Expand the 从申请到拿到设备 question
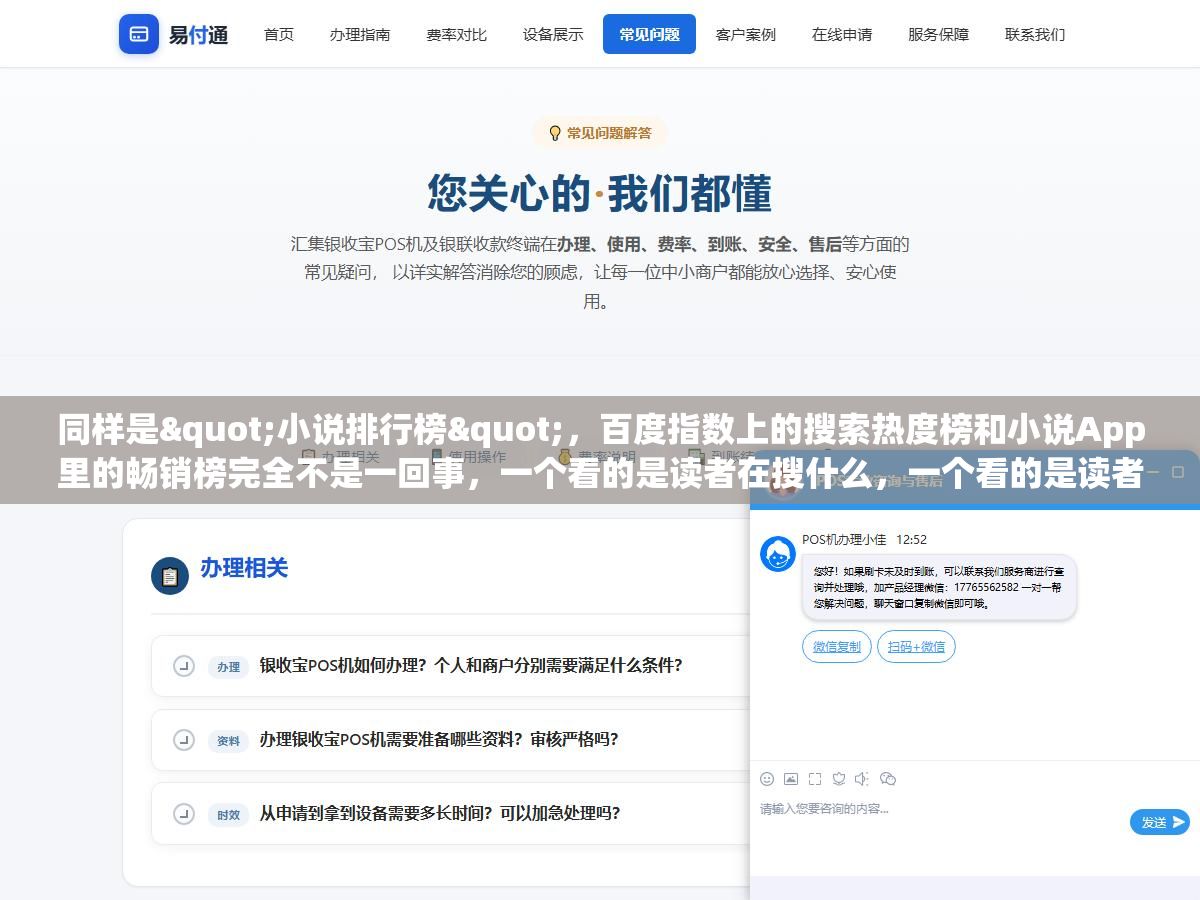Screen dimensions: 1200x900 click(x=451, y=814)
